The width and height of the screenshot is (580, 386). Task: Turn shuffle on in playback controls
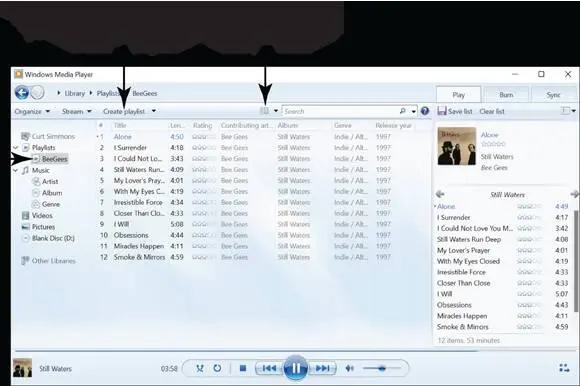[x=200, y=368]
